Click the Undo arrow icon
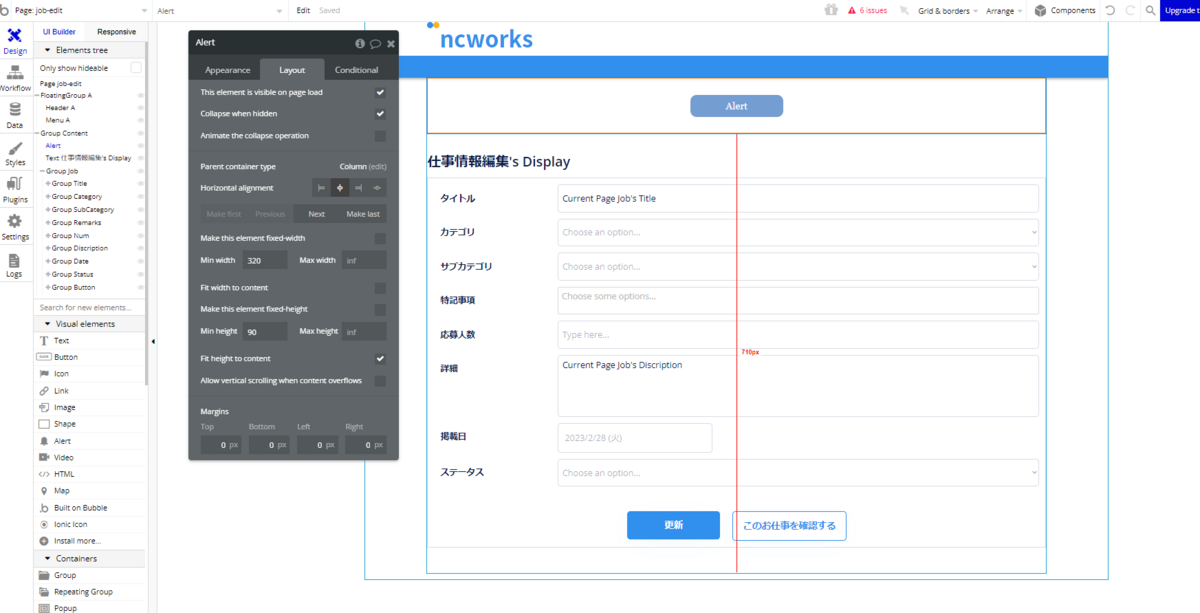The width and height of the screenshot is (1200, 613). tap(1110, 10)
